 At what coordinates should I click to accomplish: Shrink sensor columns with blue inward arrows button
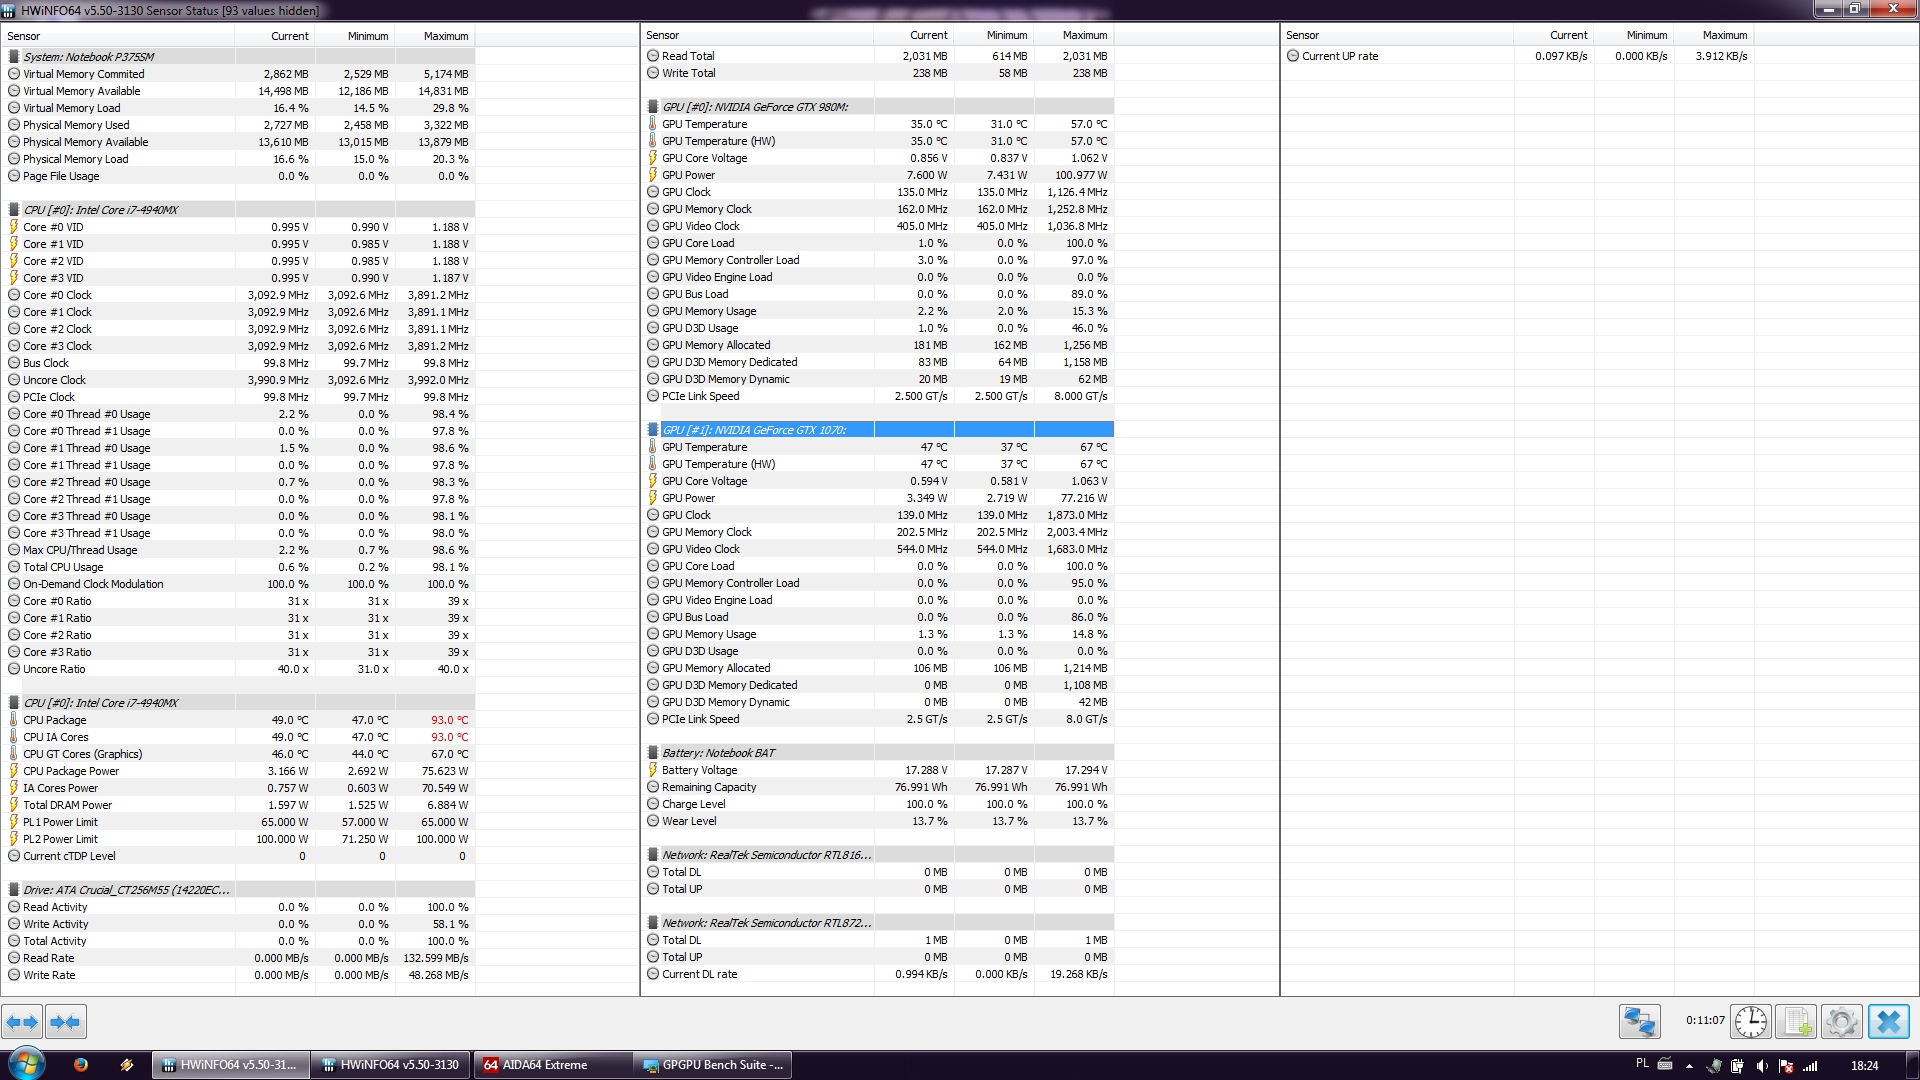[x=65, y=1022]
